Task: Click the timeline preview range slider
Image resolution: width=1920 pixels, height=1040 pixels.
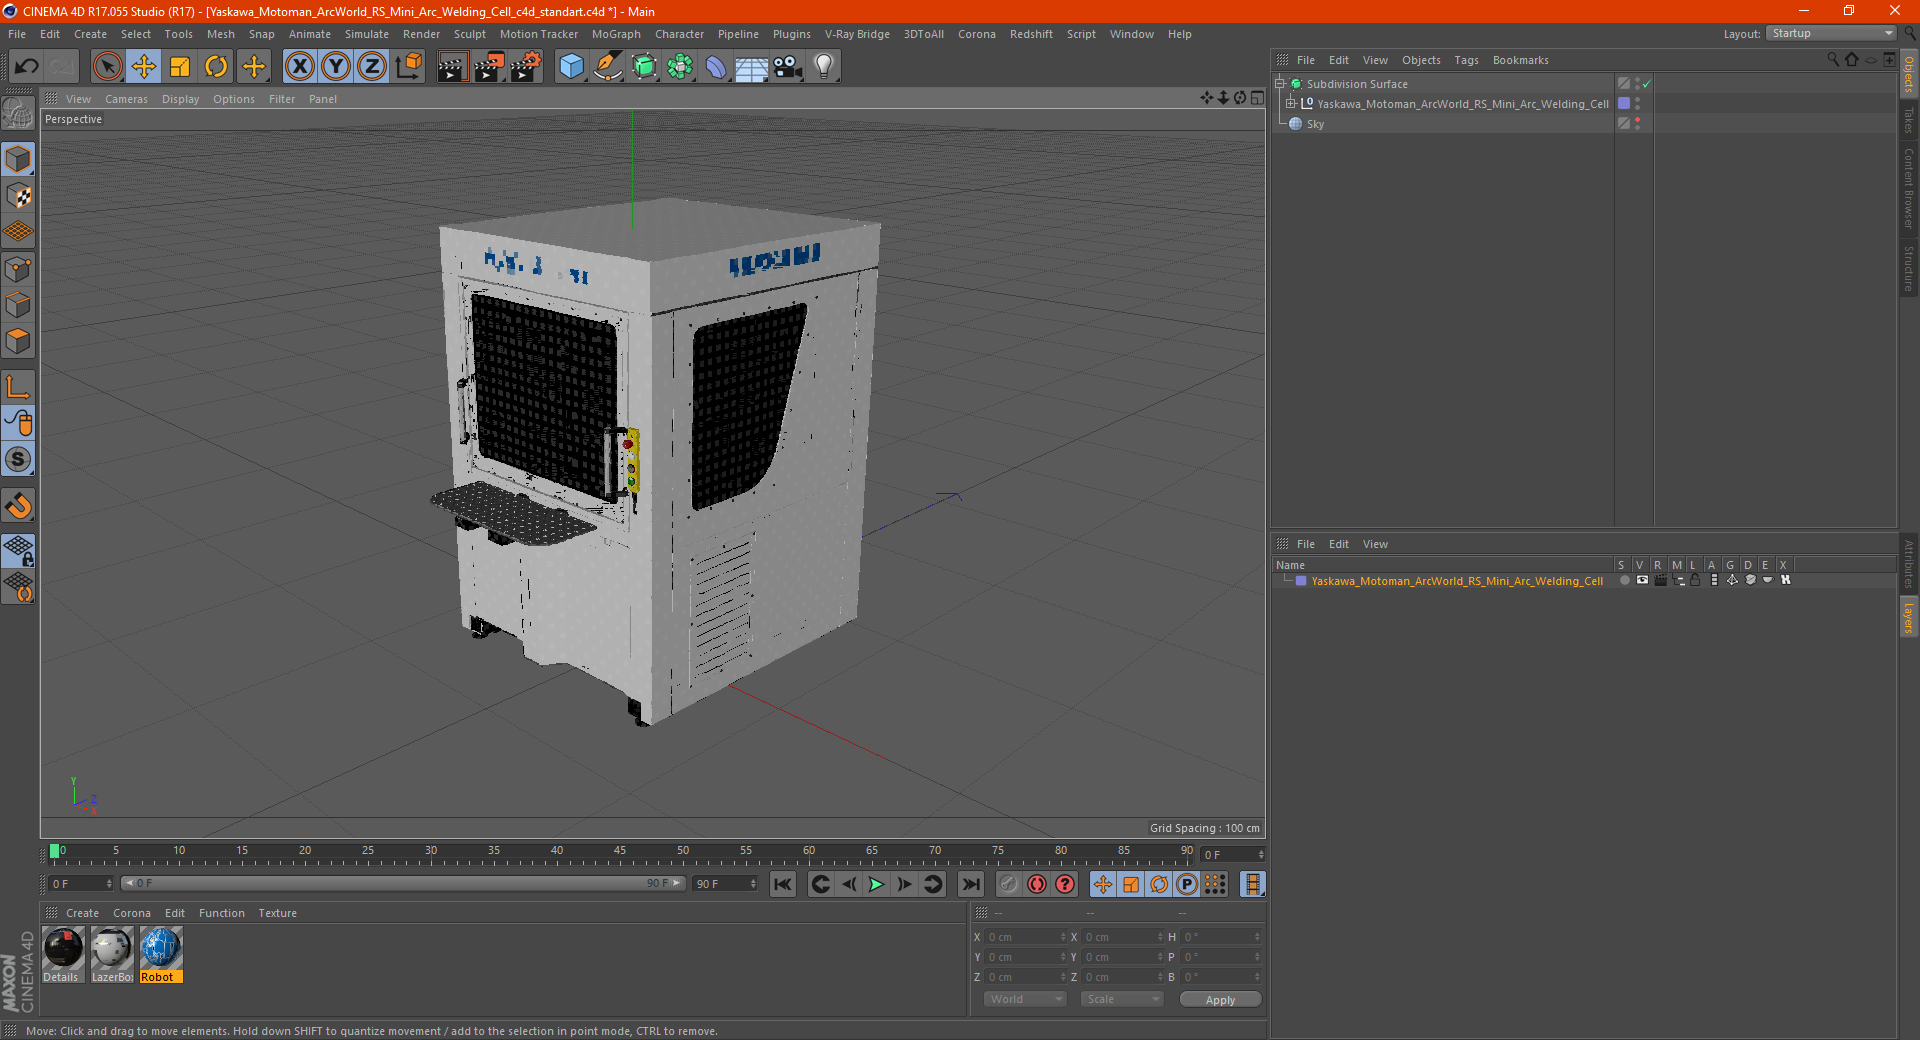Action: click(403, 883)
